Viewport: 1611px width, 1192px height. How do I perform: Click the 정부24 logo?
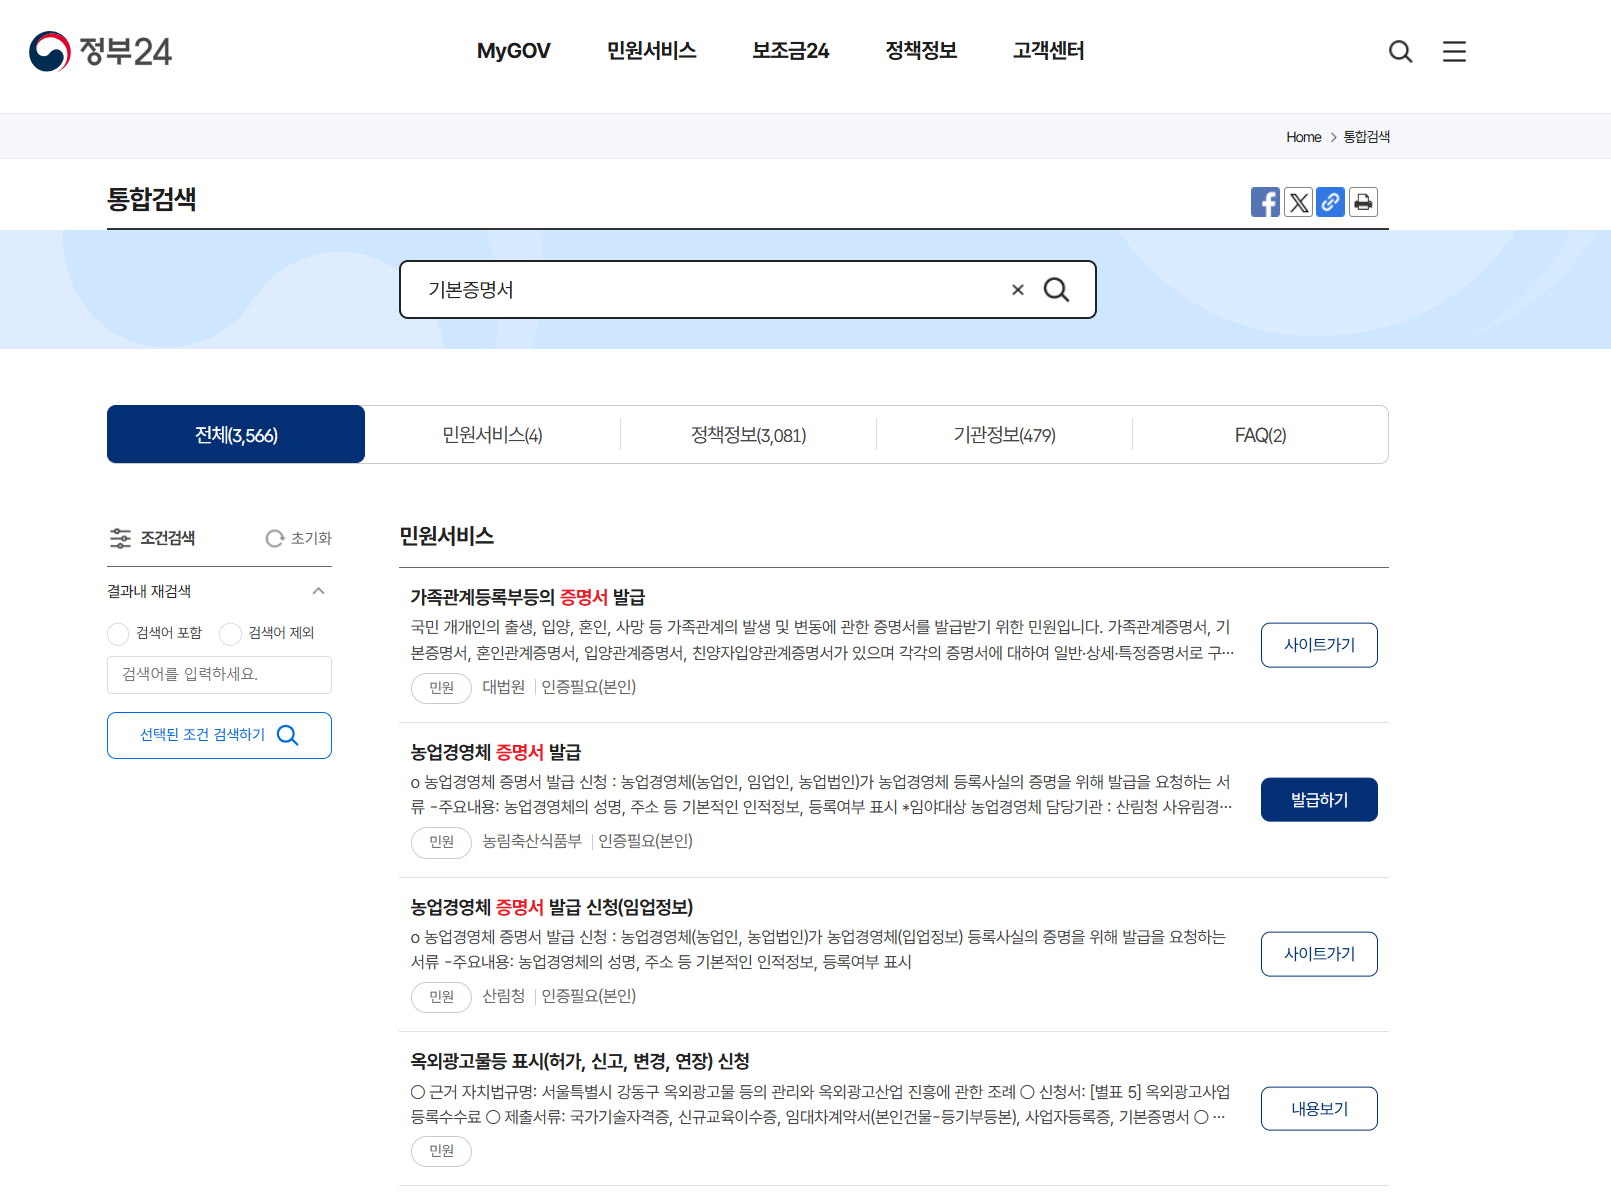(99, 51)
